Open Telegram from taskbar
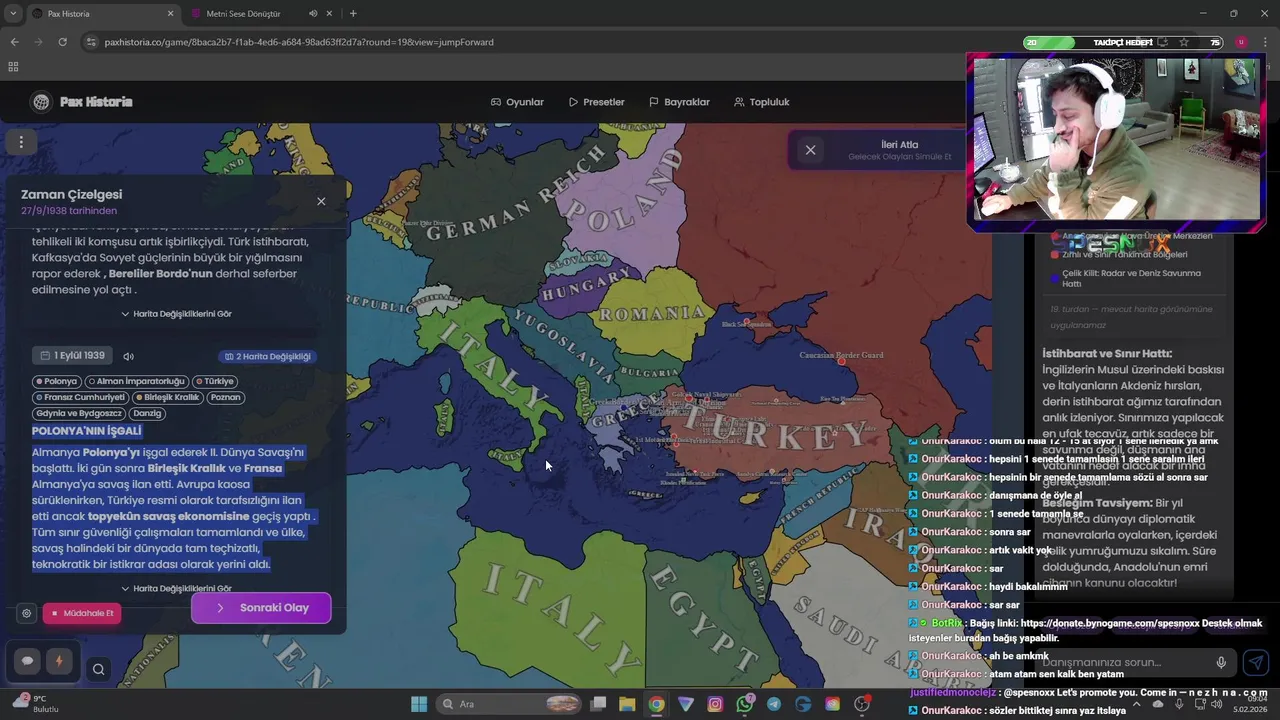The height and width of the screenshot is (720, 1280). pos(774,704)
